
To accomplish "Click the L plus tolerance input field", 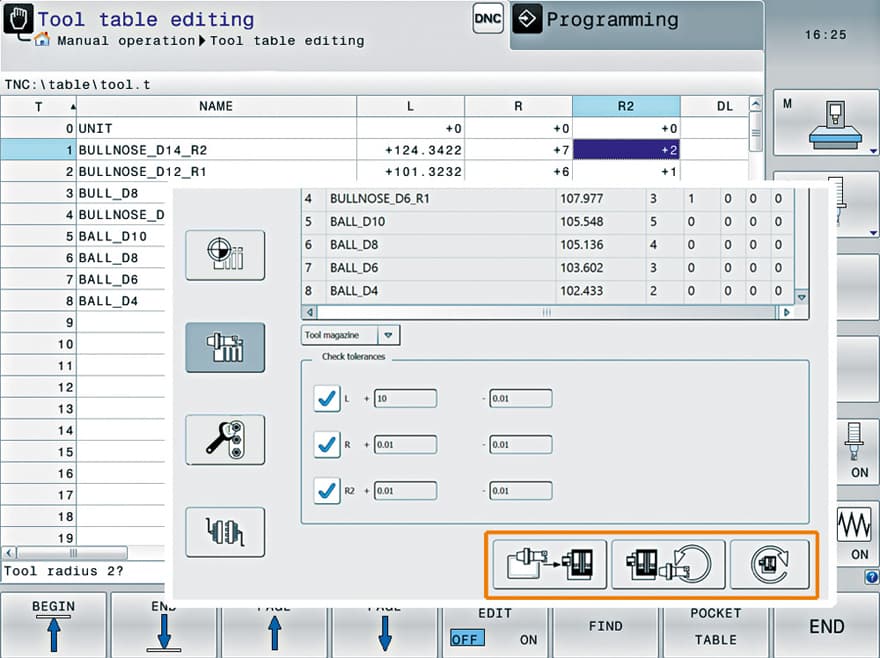I will (405, 398).
